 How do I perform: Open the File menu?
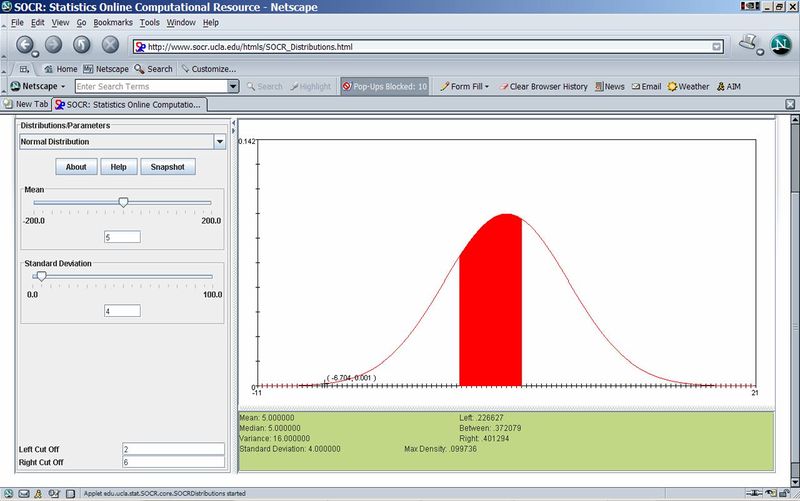click(x=17, y=22)
